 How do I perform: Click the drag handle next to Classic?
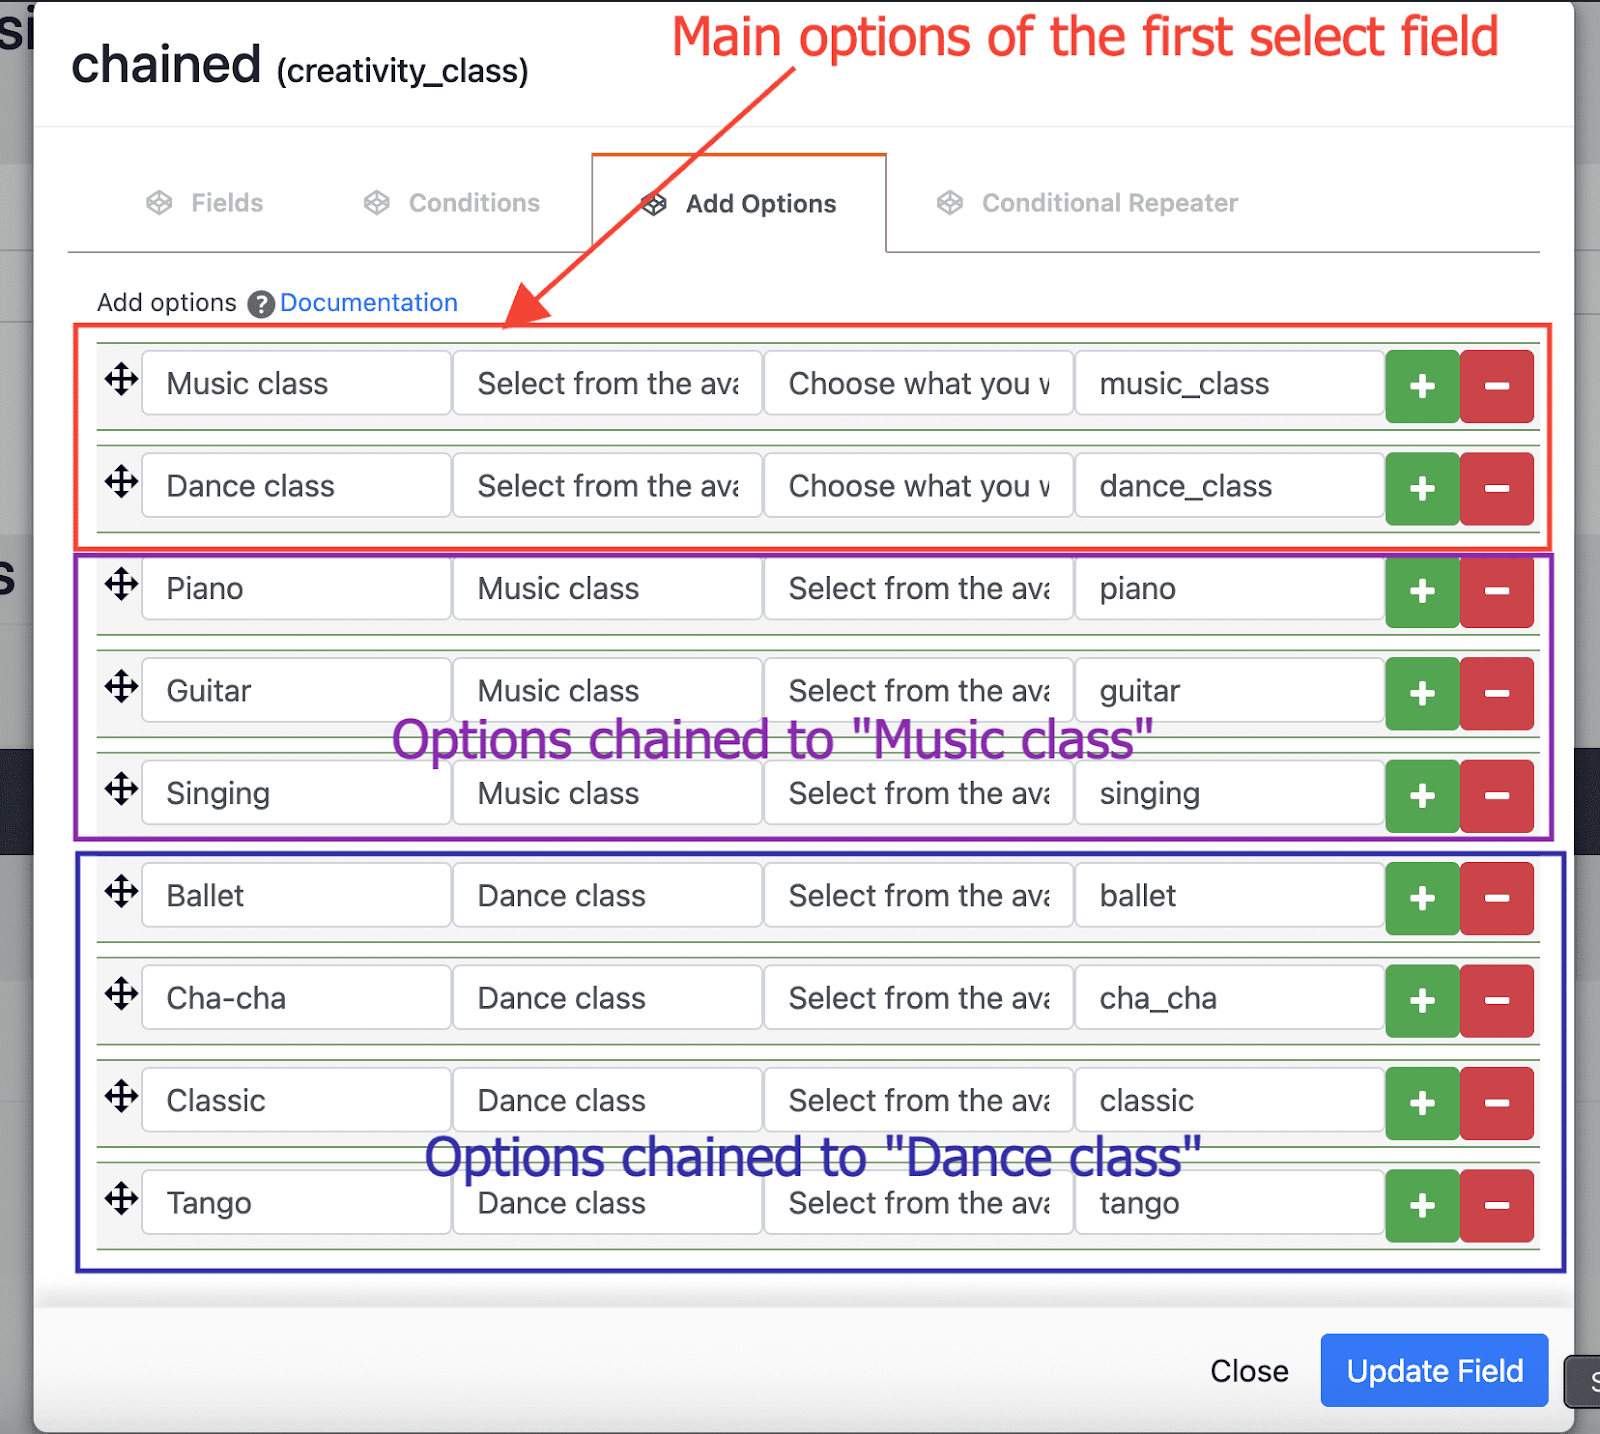point(121,1096)
